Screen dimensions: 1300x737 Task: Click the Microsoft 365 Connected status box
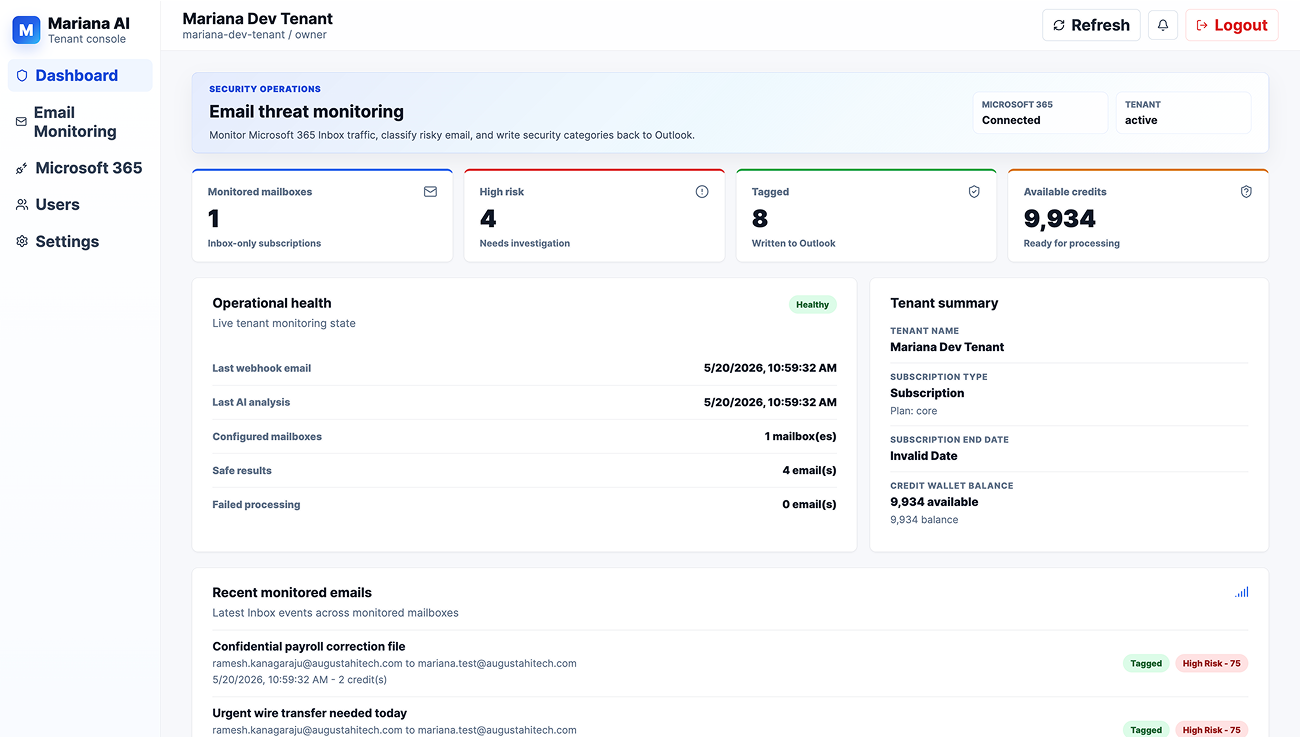tap(1040, 113)
